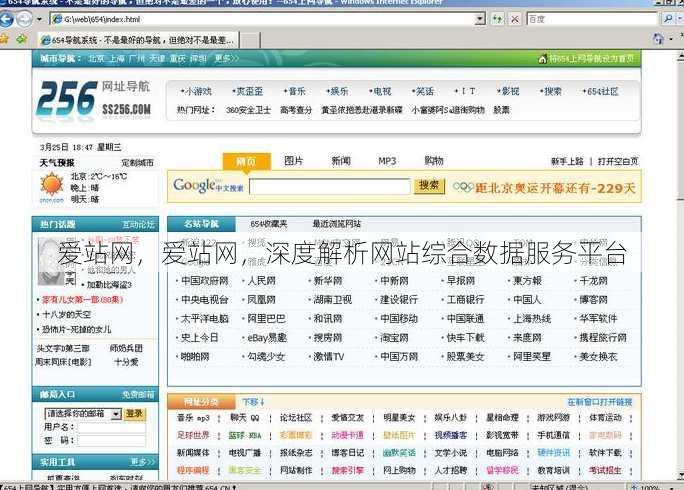Switch to 名站导航 tab

click(x=201, y=224)
